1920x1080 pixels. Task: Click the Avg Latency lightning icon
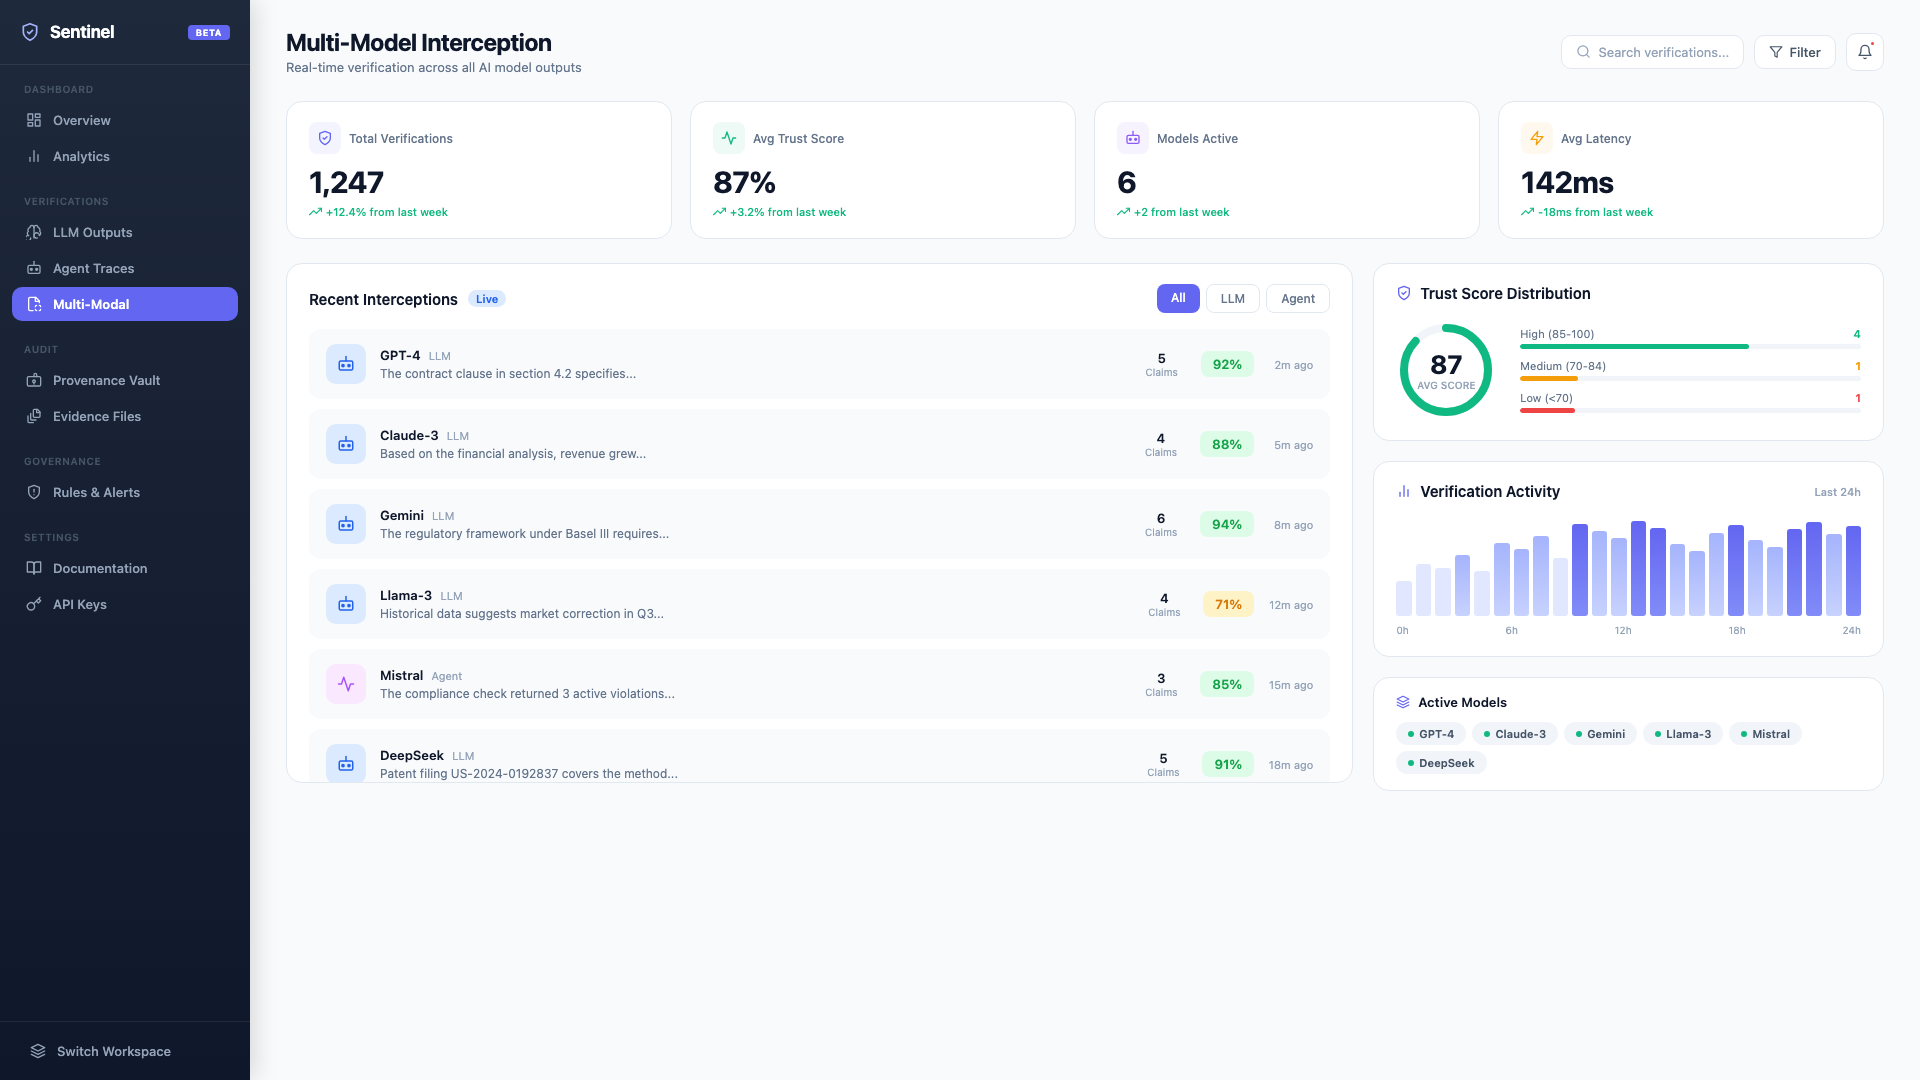pos(1537,138)
